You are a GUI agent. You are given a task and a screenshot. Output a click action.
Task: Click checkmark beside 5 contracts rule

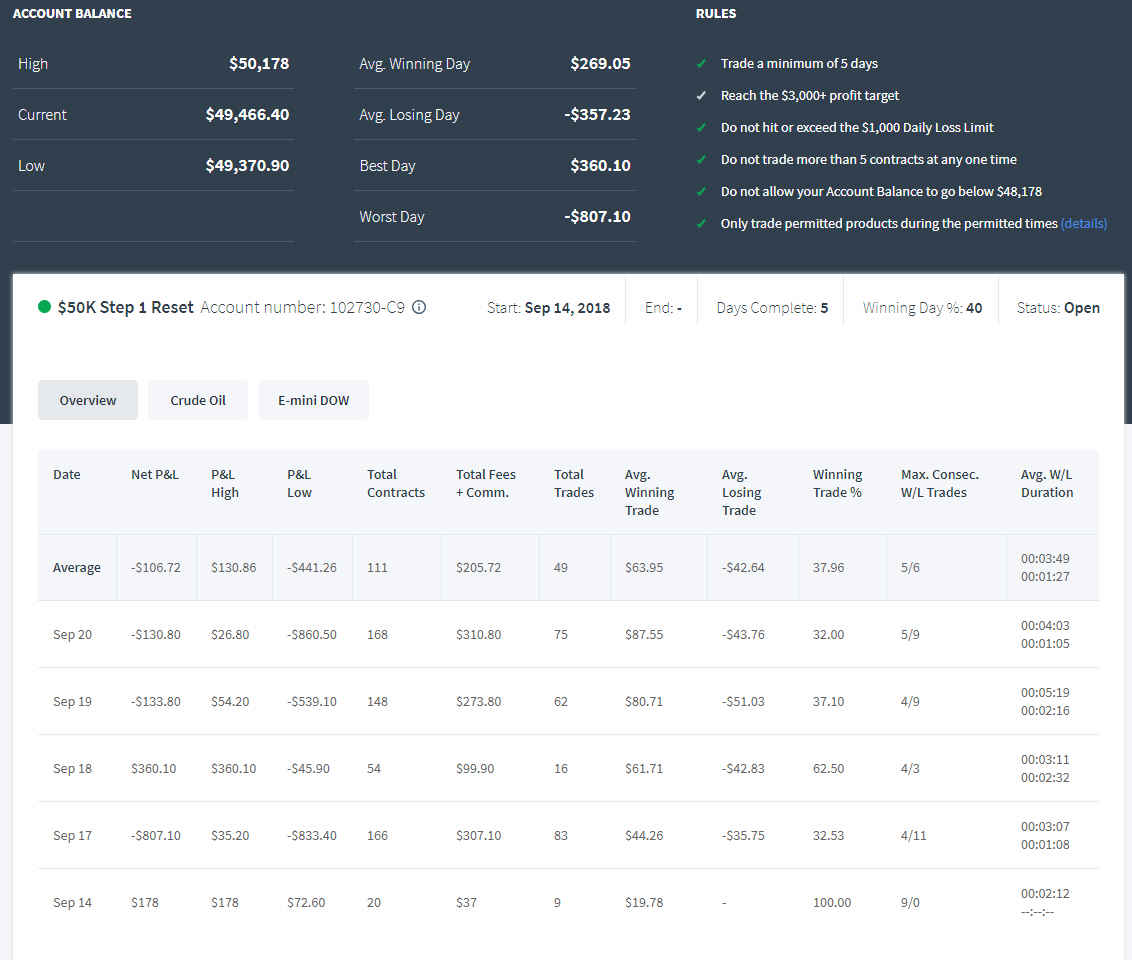pyautogui.click(x=701, y=159)
